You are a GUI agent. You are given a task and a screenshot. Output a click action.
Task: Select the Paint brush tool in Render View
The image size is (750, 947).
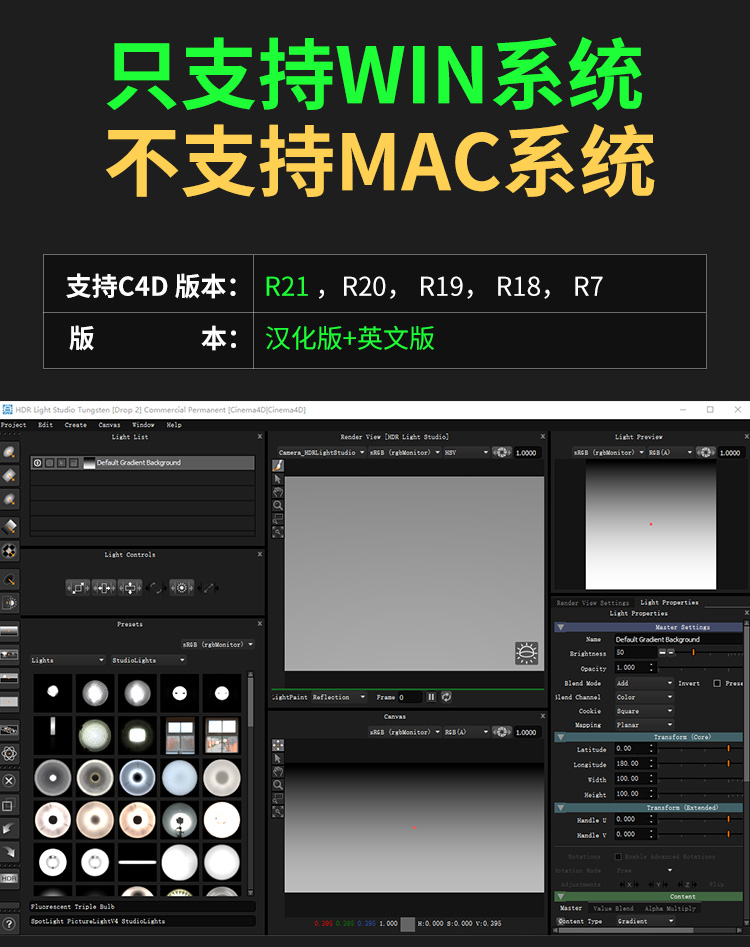(x=278, y=466)
